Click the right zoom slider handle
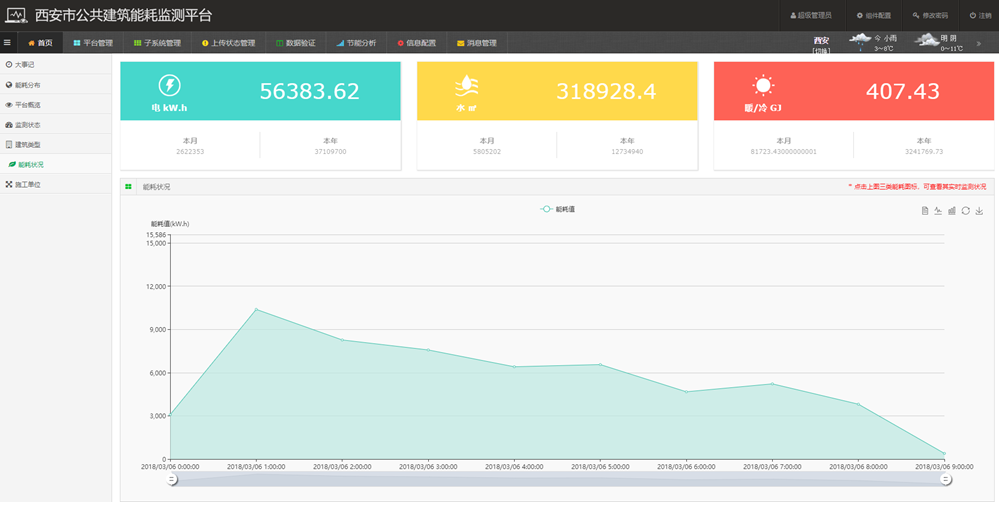Image resolution: width=999 pixels, height=505 pixels. coord(945,479)
